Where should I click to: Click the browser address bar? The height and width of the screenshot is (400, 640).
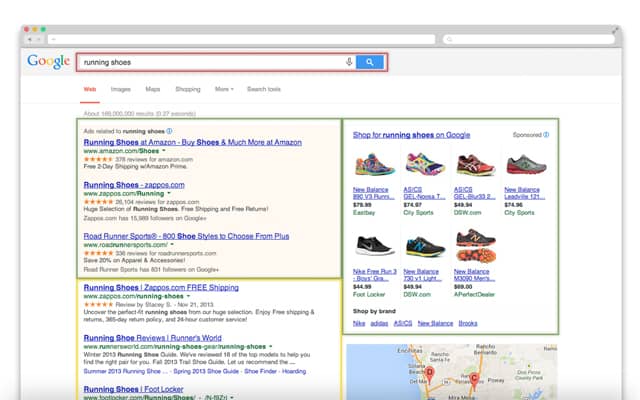click(x=241, y=39)
